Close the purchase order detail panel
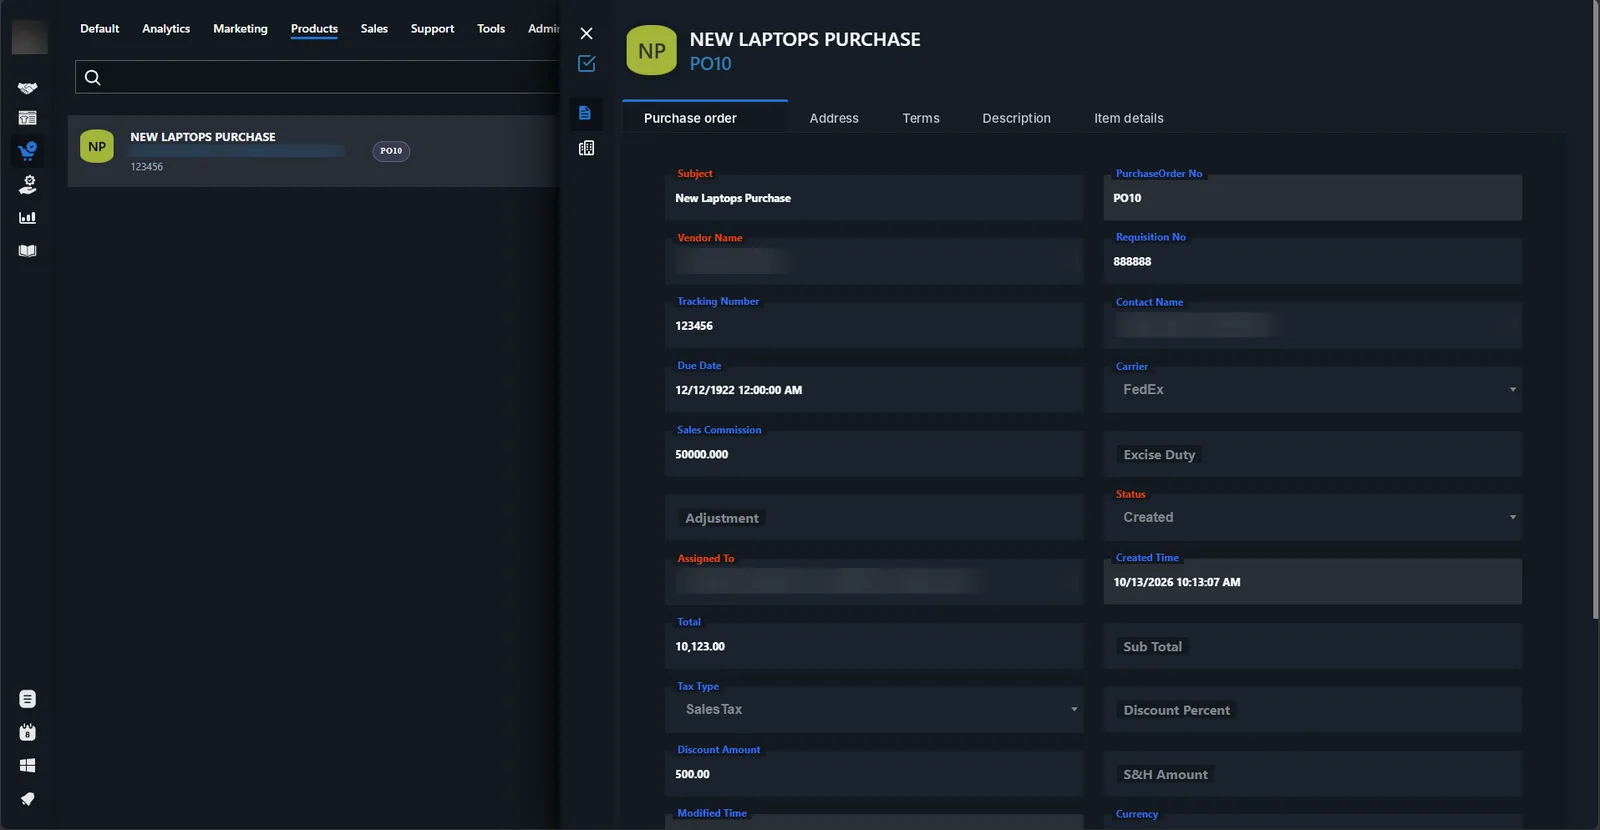 coord(587,34)
